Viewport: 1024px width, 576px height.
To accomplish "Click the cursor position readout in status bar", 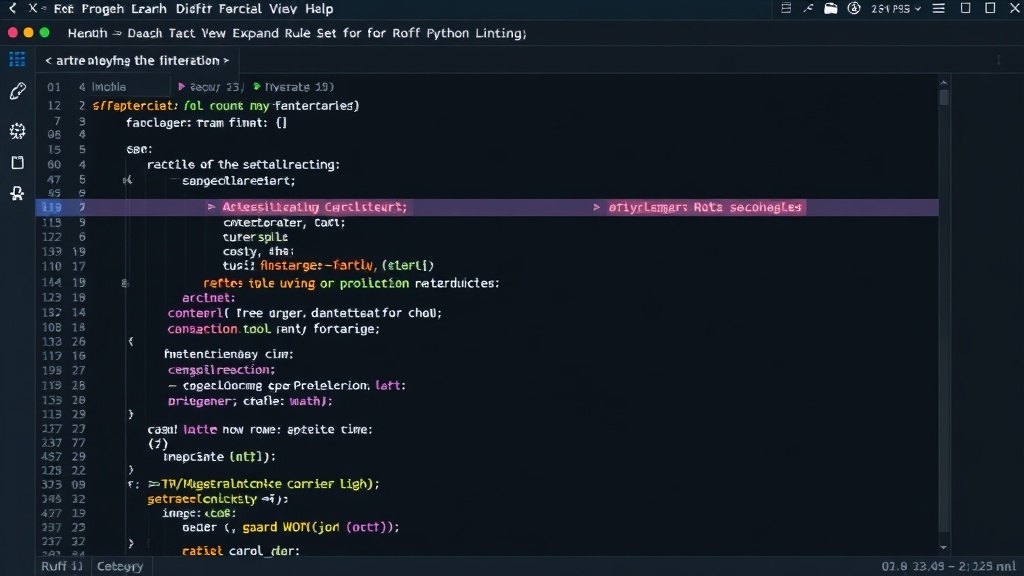I will [948, 566].
